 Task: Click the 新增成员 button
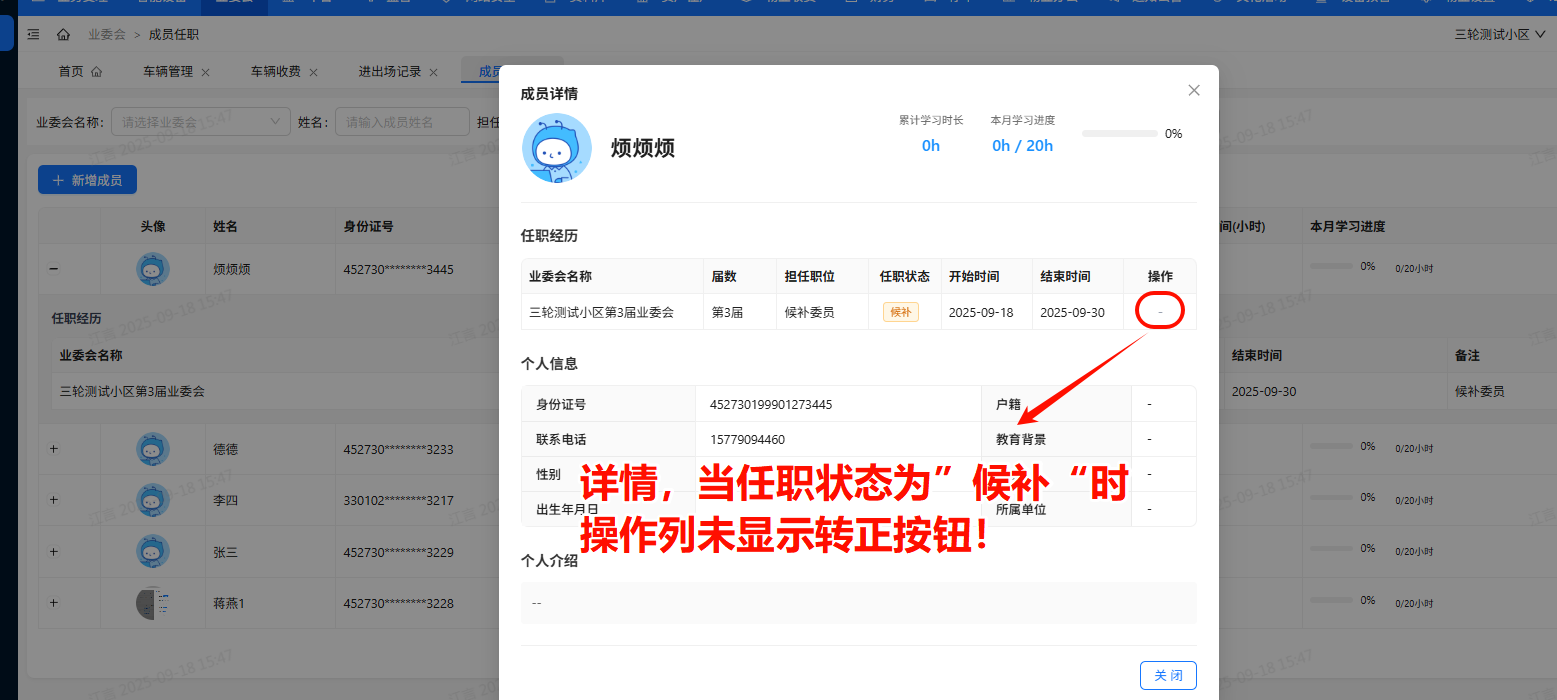point(87,180)
